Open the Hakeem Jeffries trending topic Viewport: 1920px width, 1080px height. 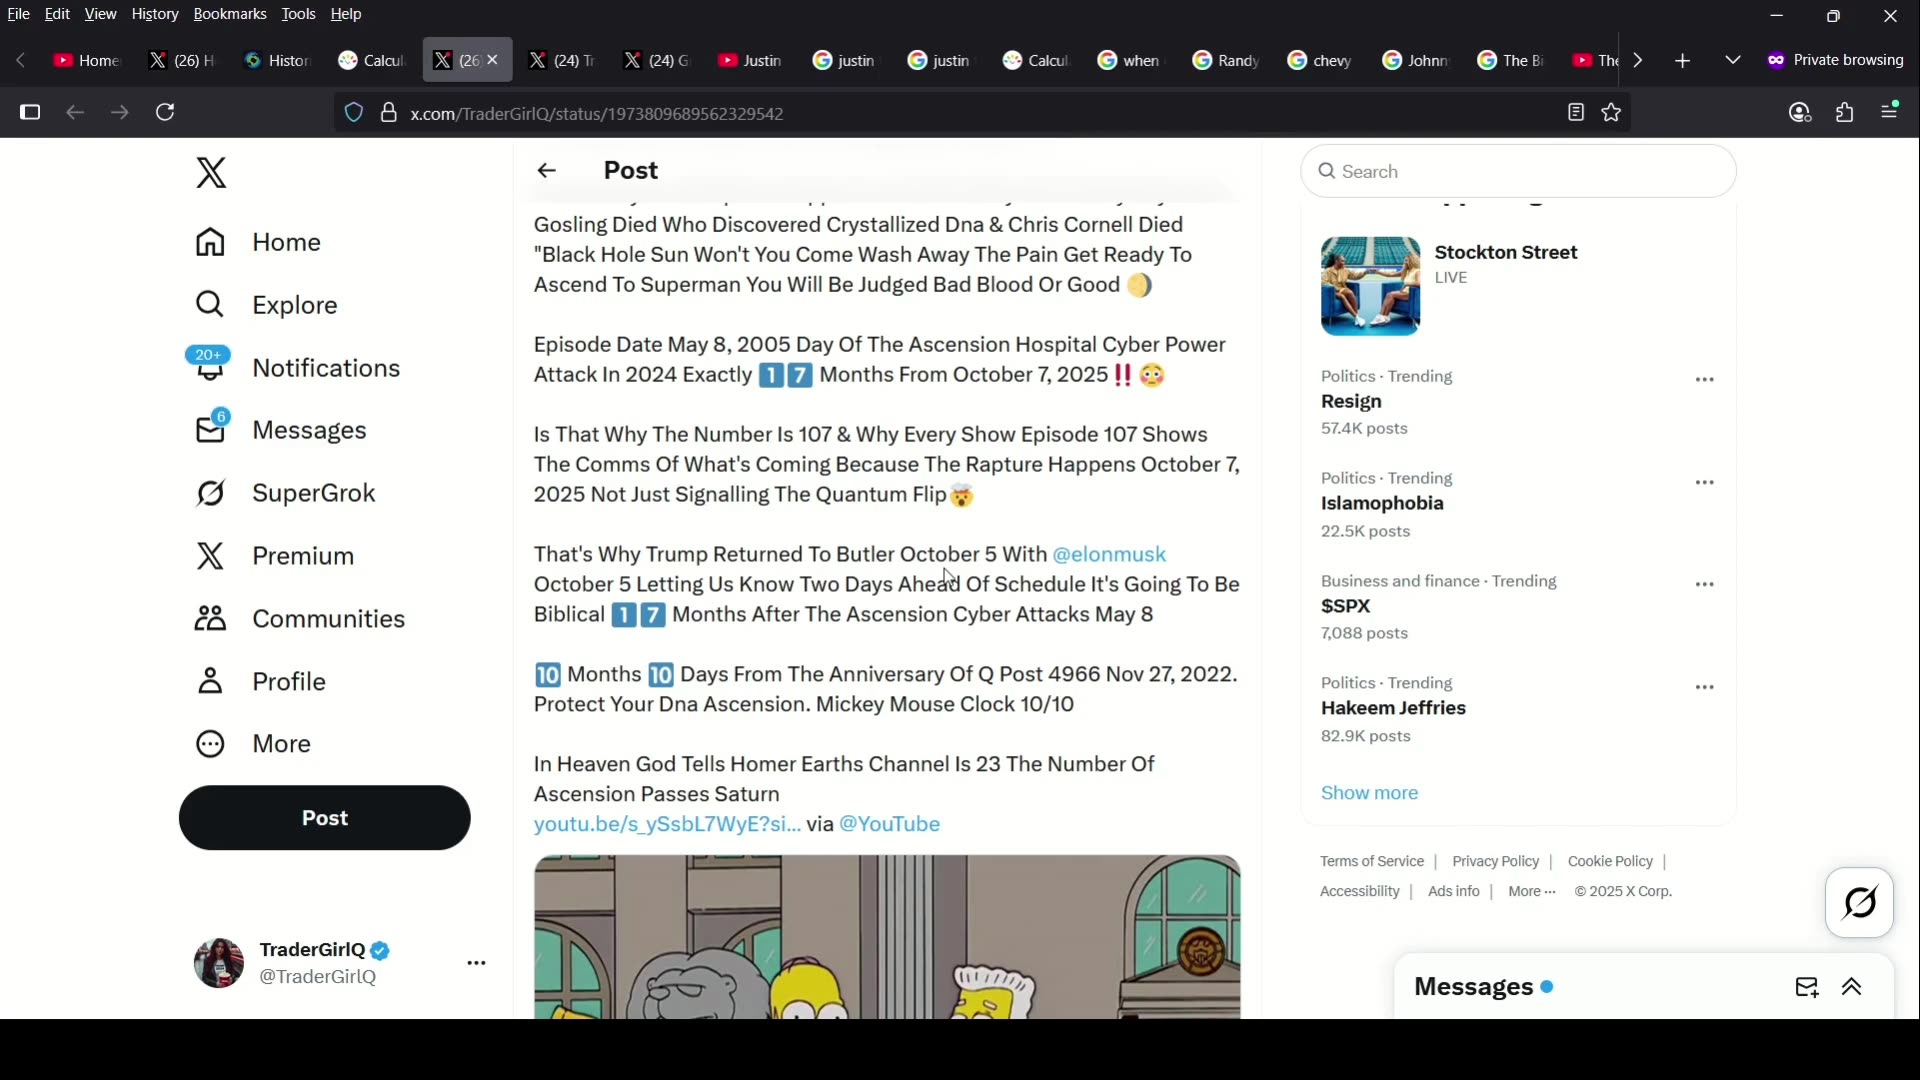click(1394, 710)
